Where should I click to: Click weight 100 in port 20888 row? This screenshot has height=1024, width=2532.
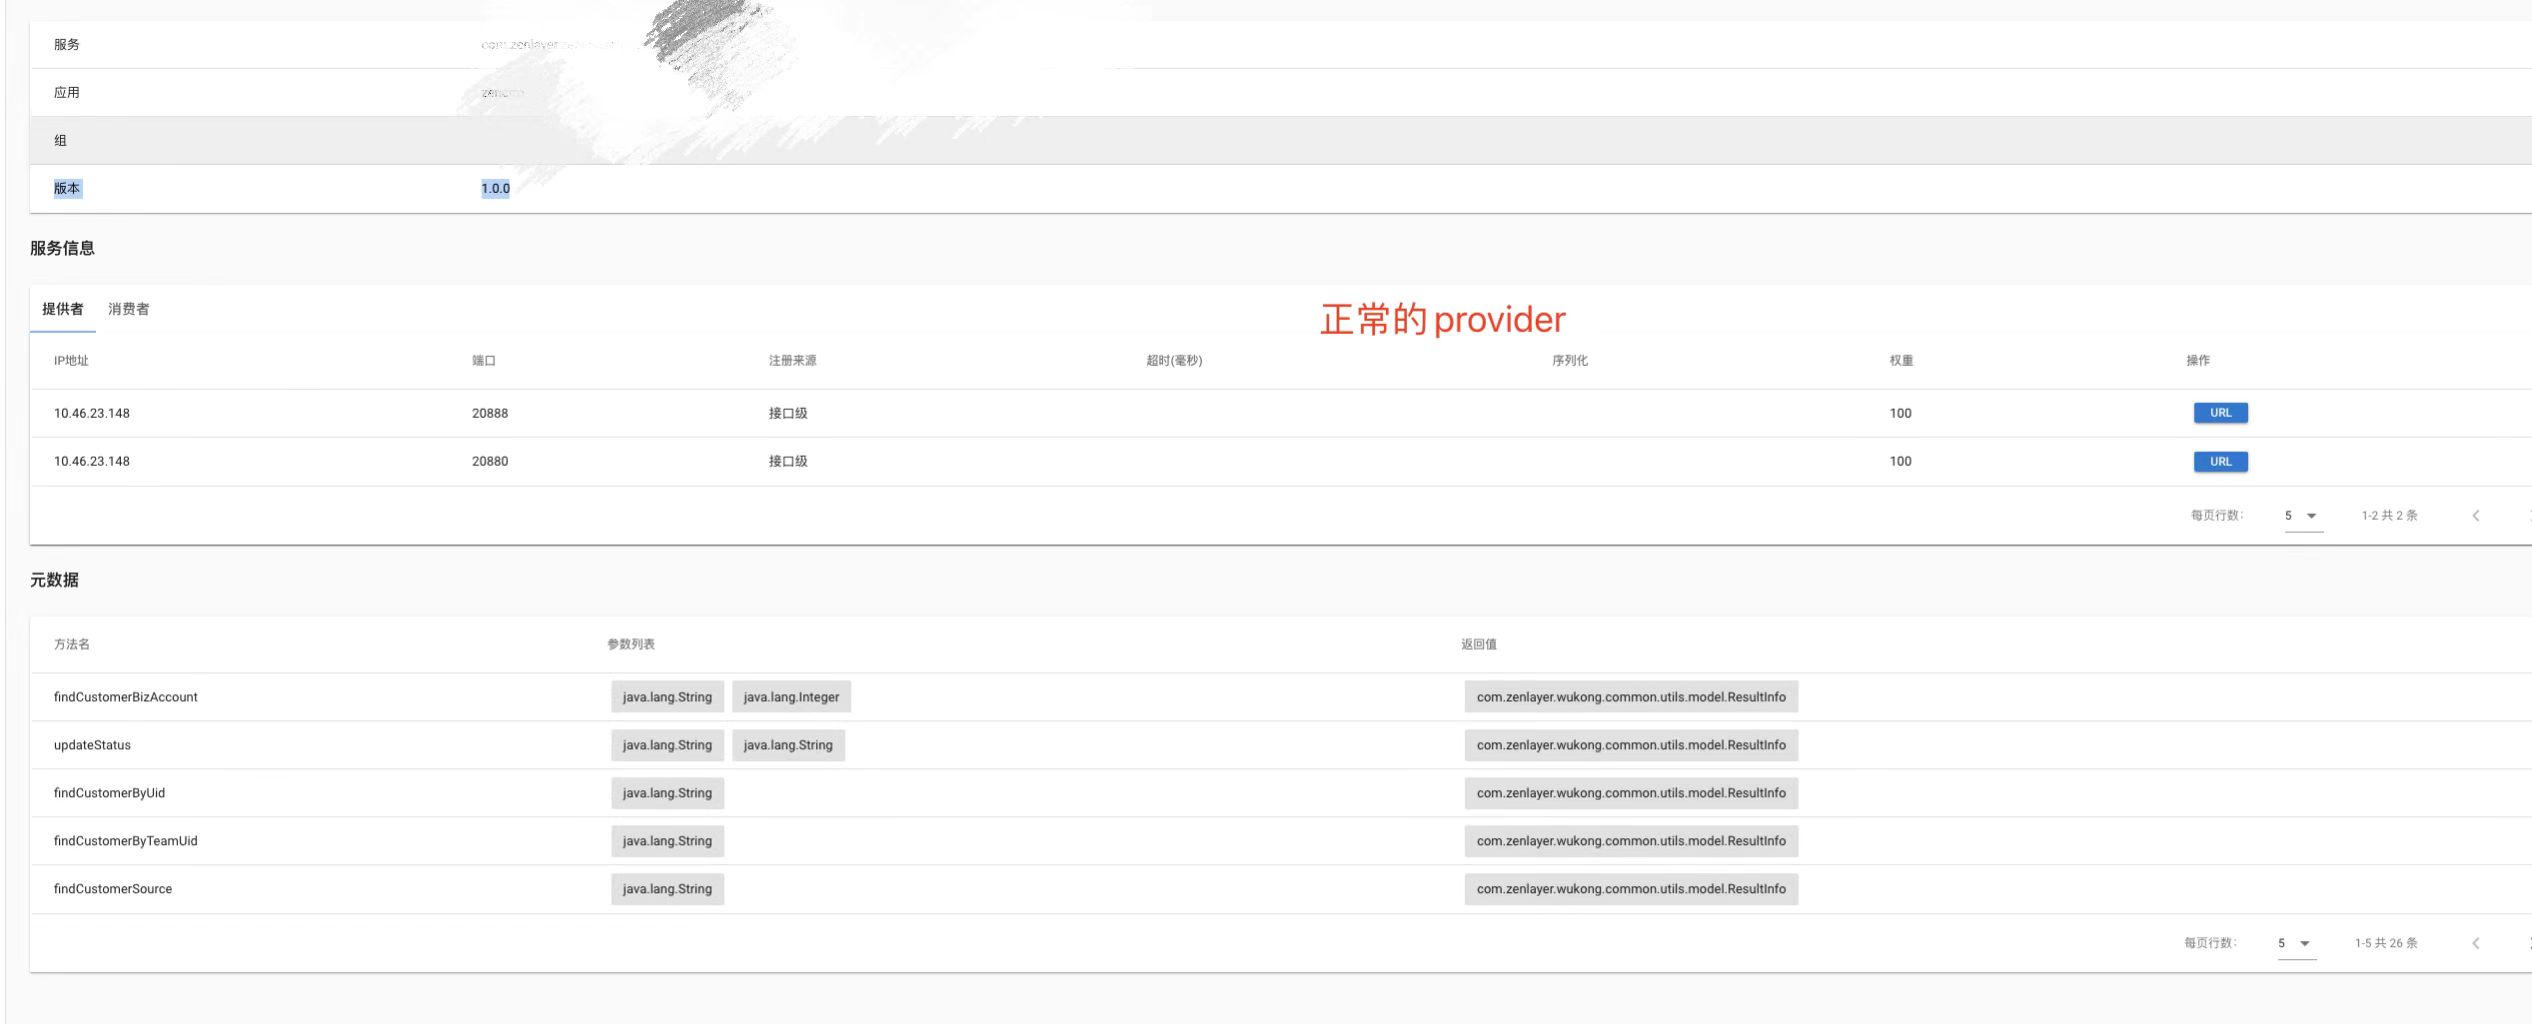(x=1900, y=413)
